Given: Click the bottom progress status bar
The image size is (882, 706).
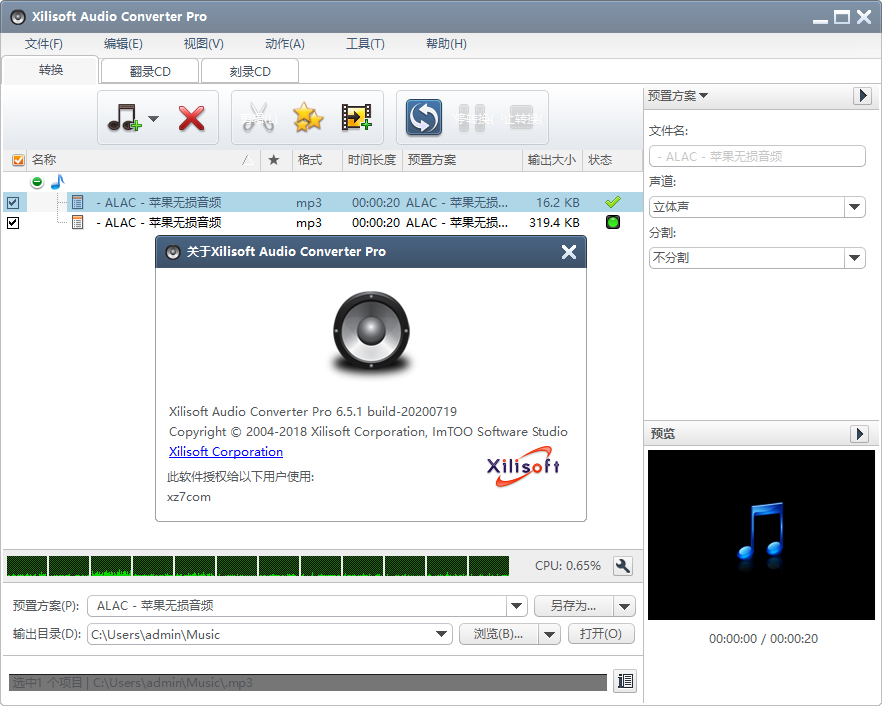Looking at the screenshot, I should click(x=308, y=682).
